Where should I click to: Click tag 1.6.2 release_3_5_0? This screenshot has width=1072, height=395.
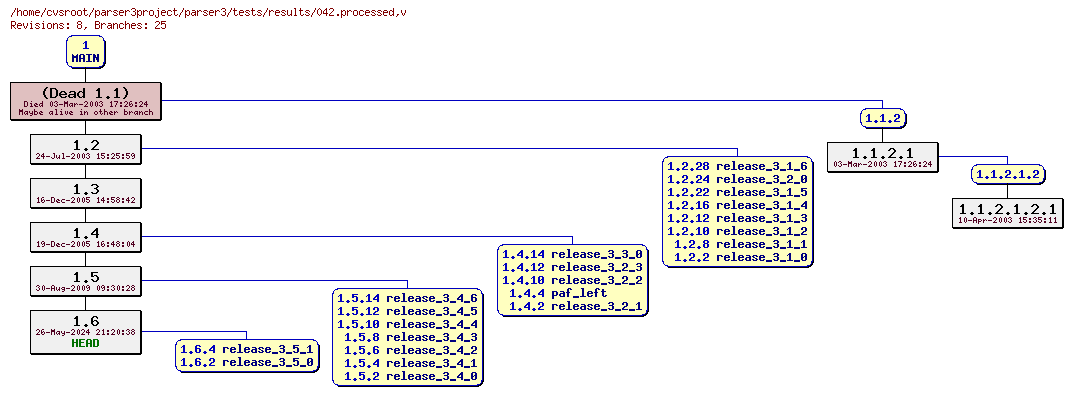pyautogui.click(x=247, y=362)
